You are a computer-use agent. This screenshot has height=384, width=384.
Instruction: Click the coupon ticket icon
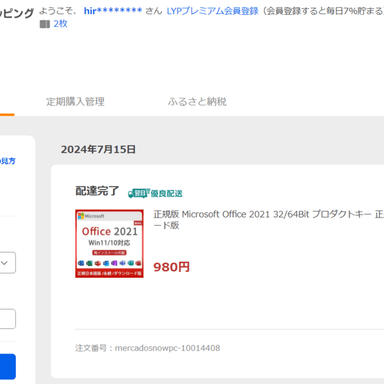(x=45, y=24)
